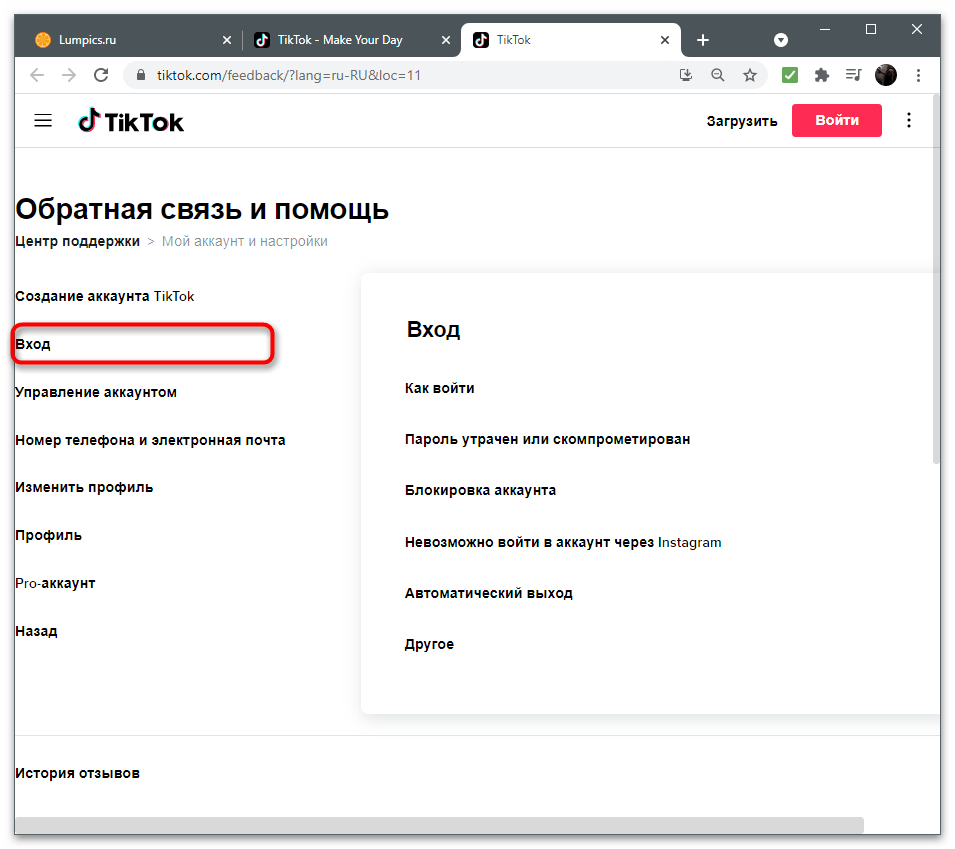955x849 pixels.
Task: Open the zoom magnifier in address bar
Action: (x=717, y=75)
